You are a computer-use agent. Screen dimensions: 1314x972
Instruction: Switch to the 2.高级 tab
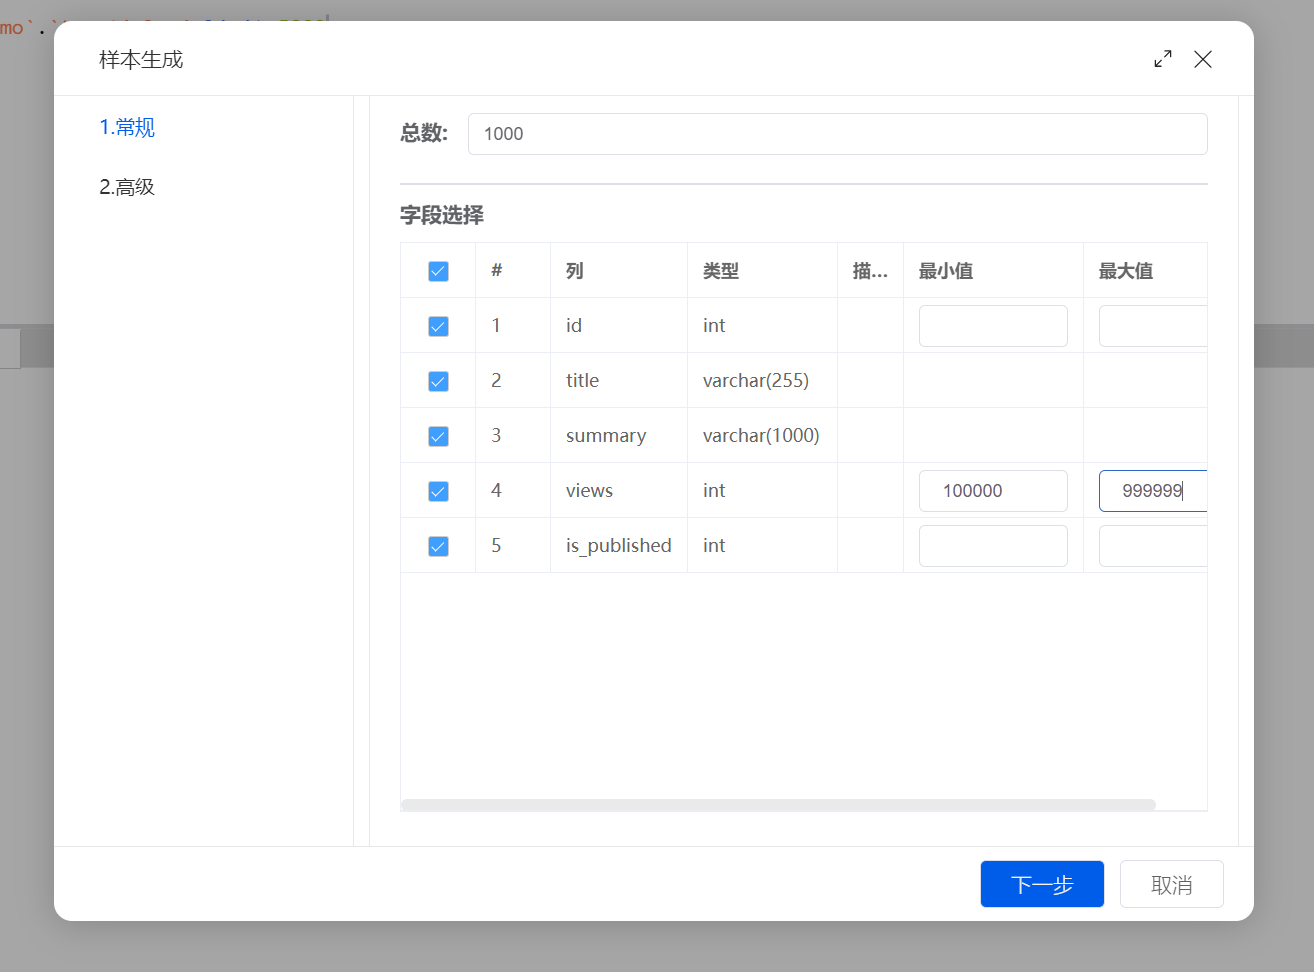(127, 187)
